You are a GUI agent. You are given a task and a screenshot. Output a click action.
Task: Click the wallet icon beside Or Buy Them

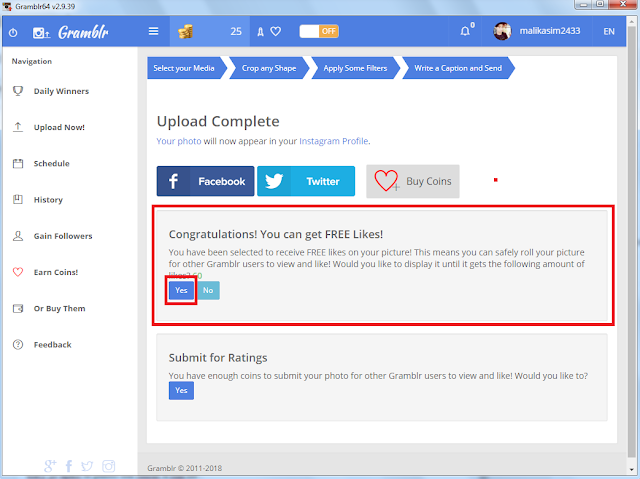[x=18, y=308]
